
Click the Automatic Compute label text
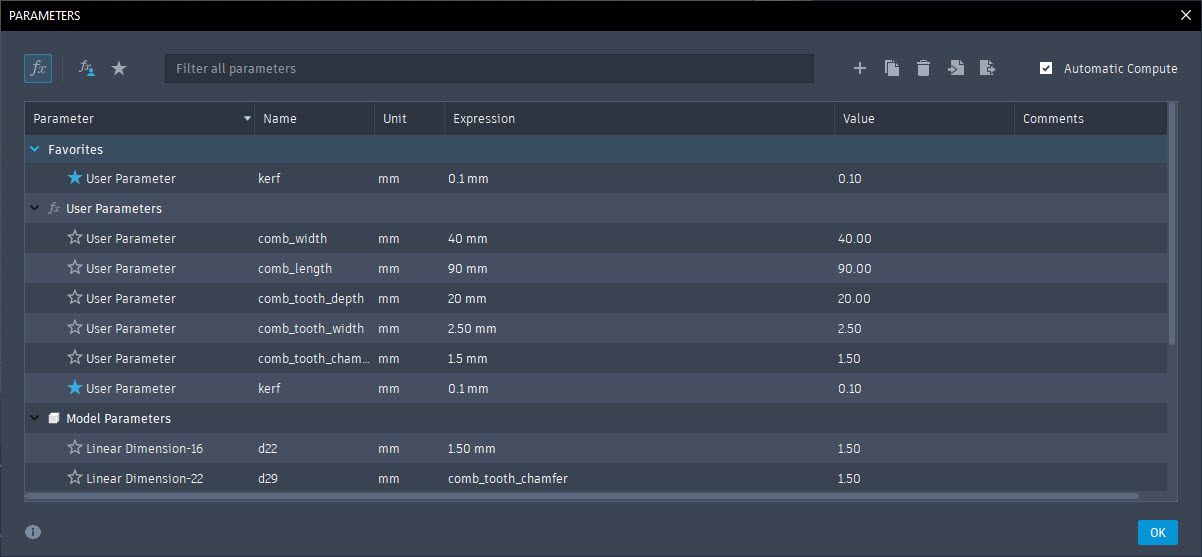[1120, 68]
